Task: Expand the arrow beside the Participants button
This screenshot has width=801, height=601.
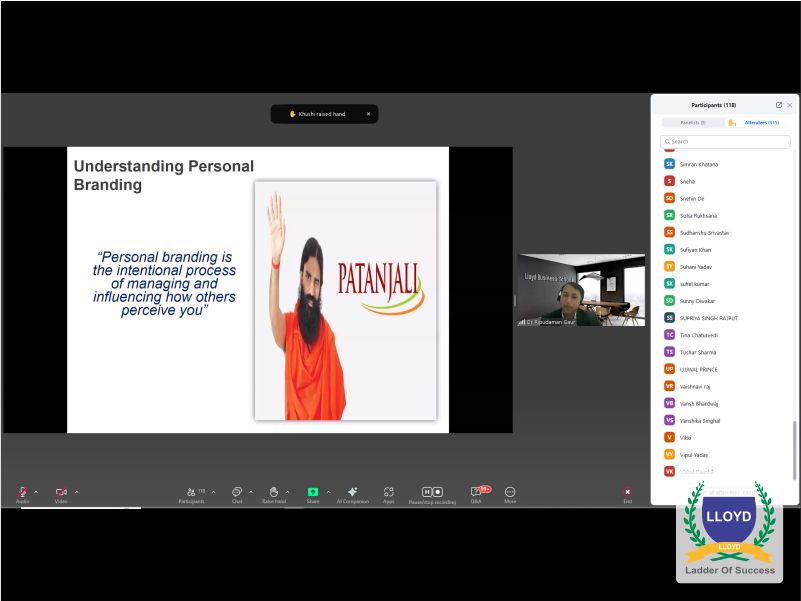Action: click(214, 492)
